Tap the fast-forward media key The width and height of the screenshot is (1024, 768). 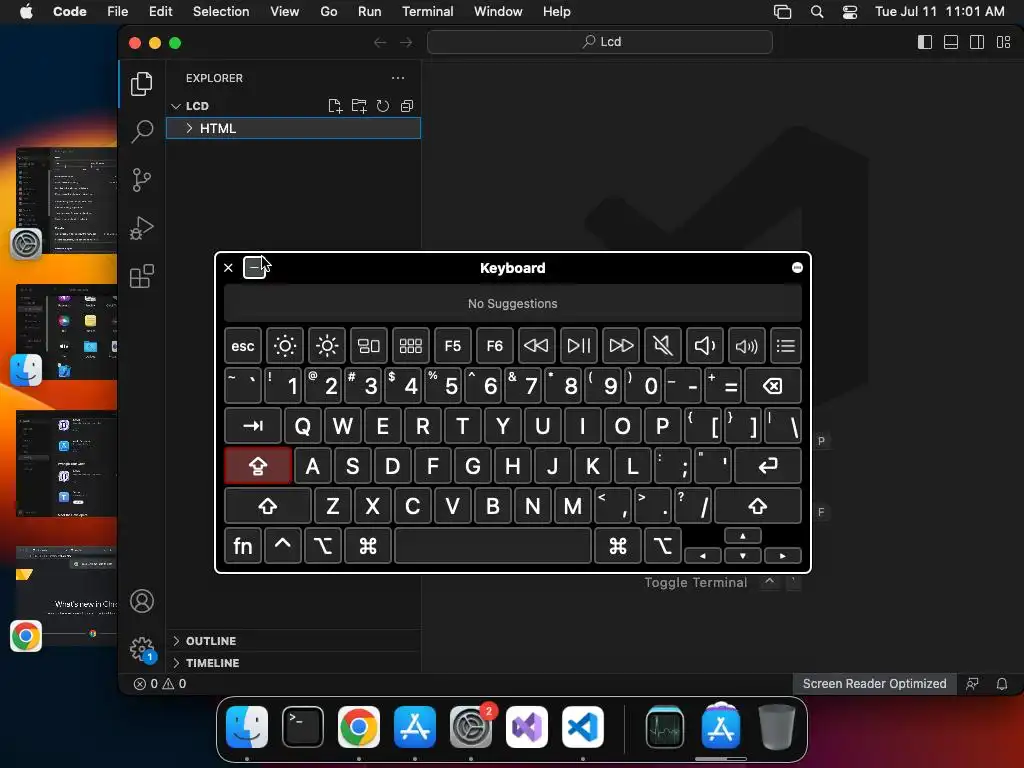click(620, 345)
